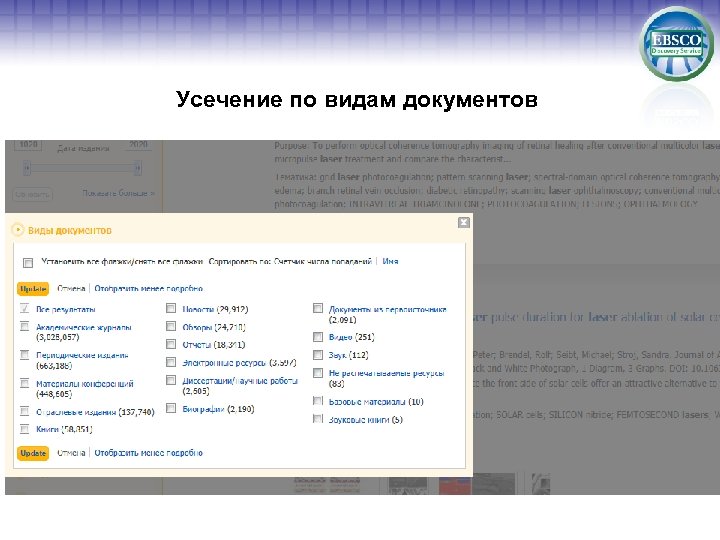Check Не распечатываемые ресурсы checkbox

tap(318, 373)
